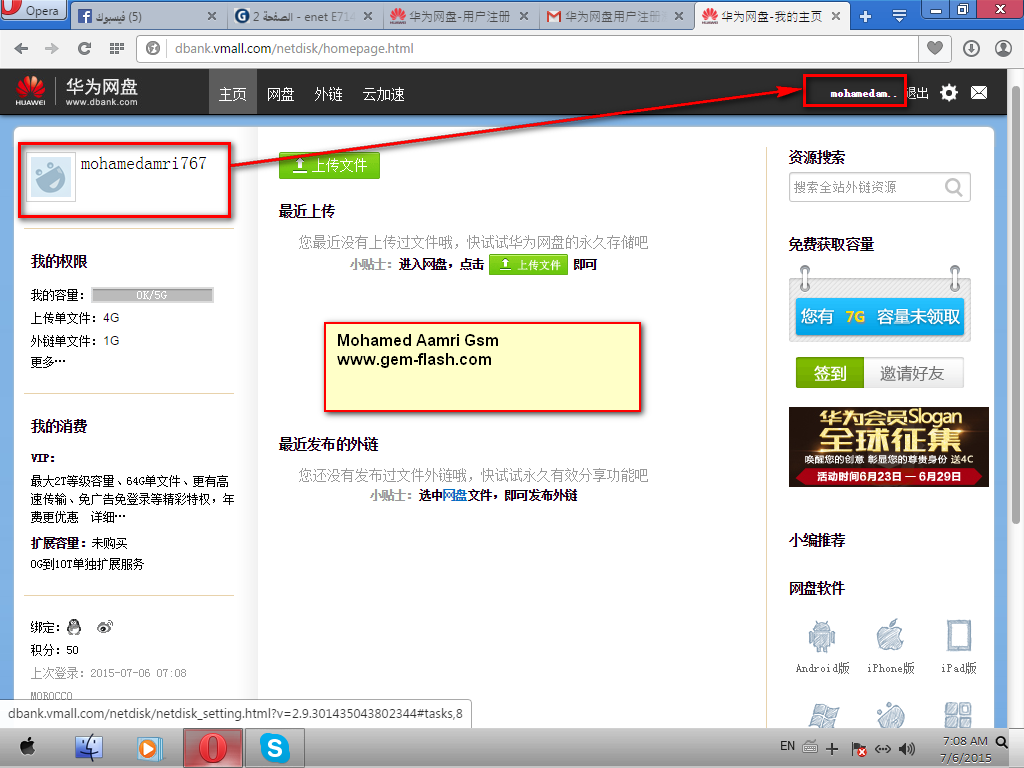Claim the 7G 容量未领取 banner

pos(880,316)
